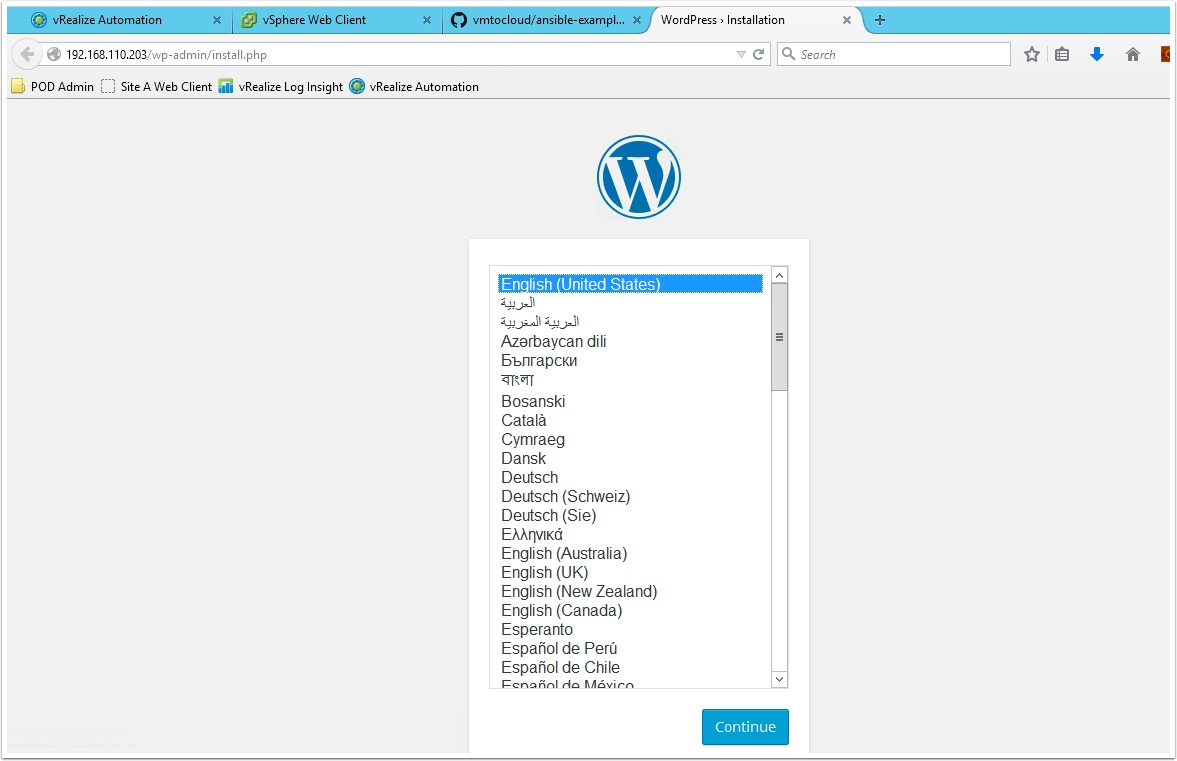Screen dimensions: 1177x761
Task: Select Deutsch (Schweiz) language
Action: click(631, 497)
